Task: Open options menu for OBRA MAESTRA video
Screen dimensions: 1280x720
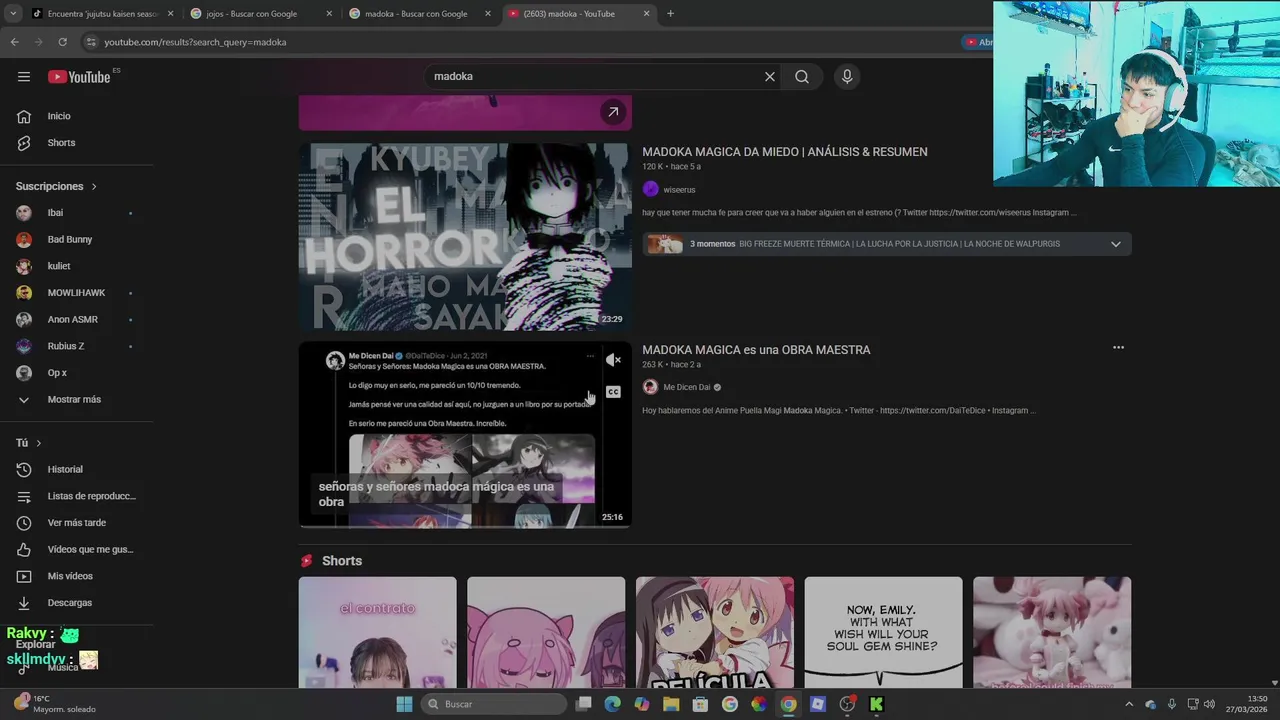Action: click(x=1118, y=348)
